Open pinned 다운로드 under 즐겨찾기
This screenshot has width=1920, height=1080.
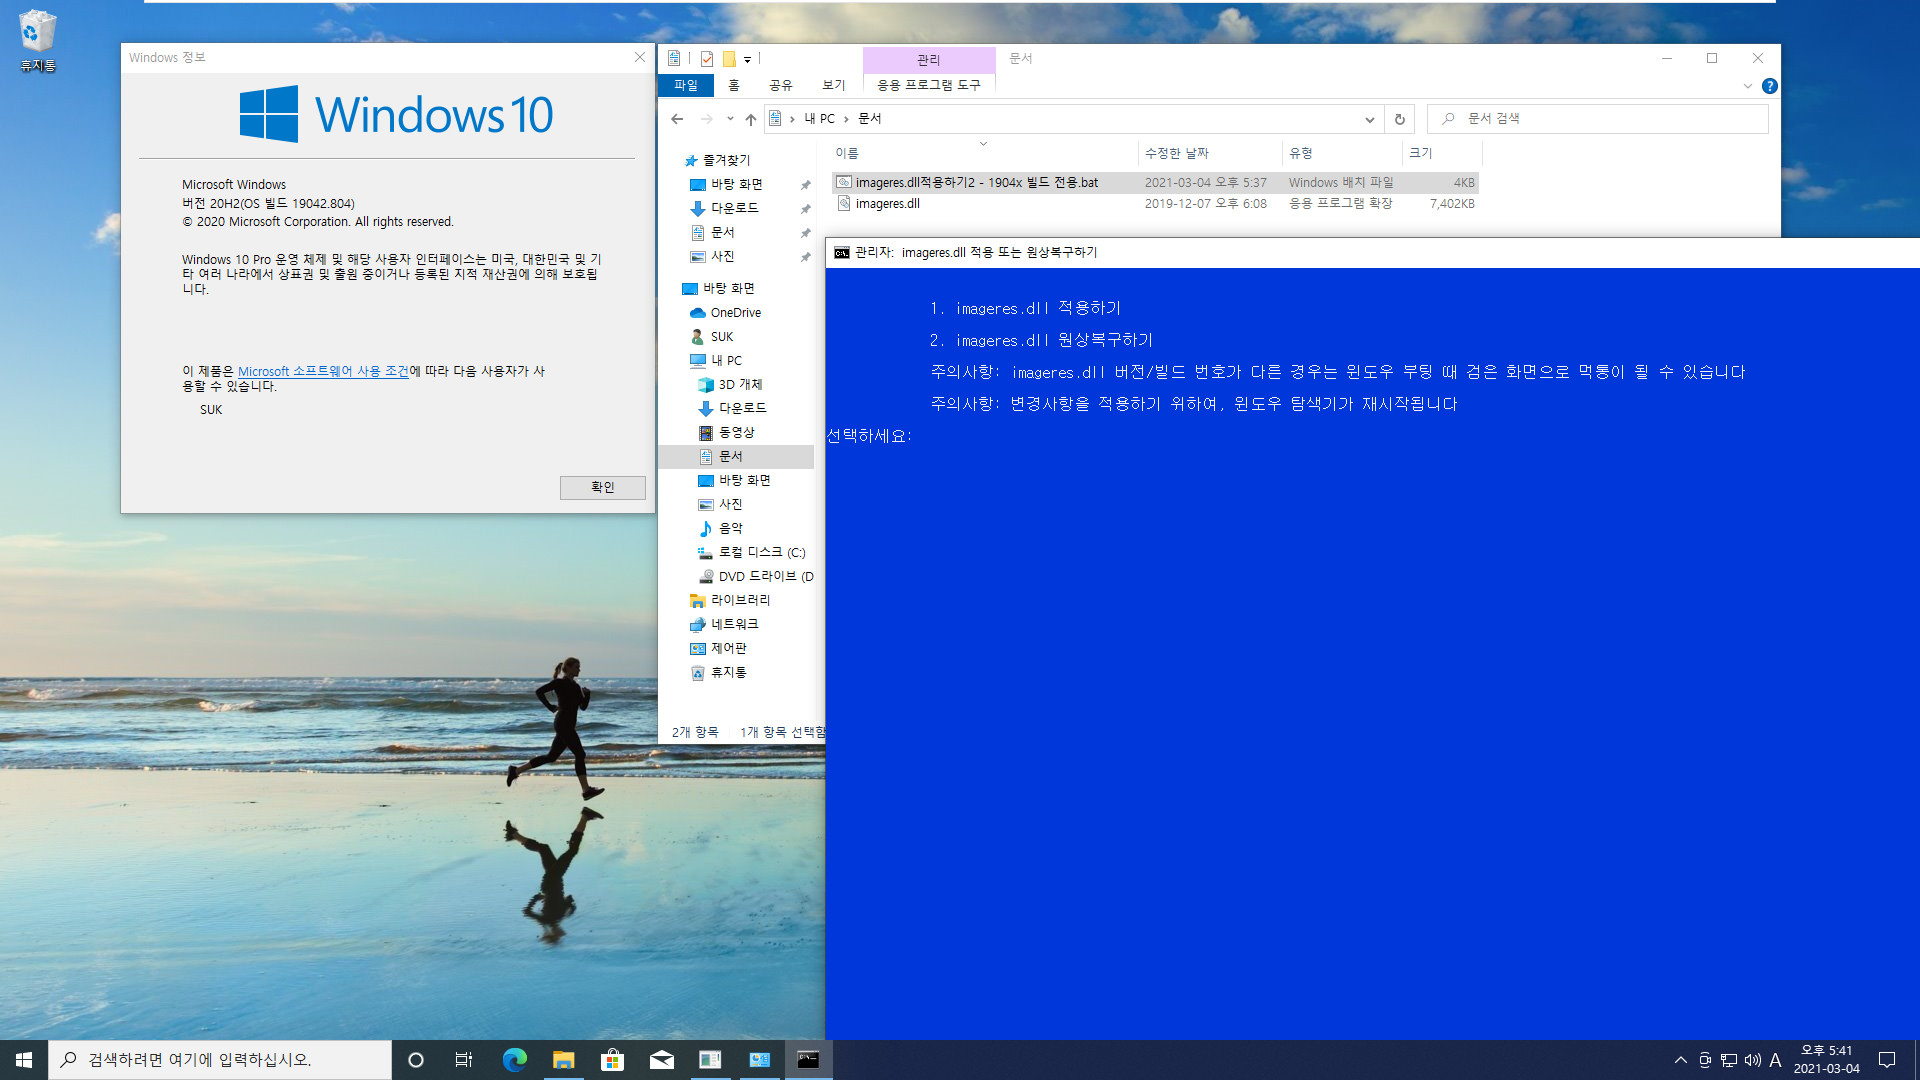734,208
